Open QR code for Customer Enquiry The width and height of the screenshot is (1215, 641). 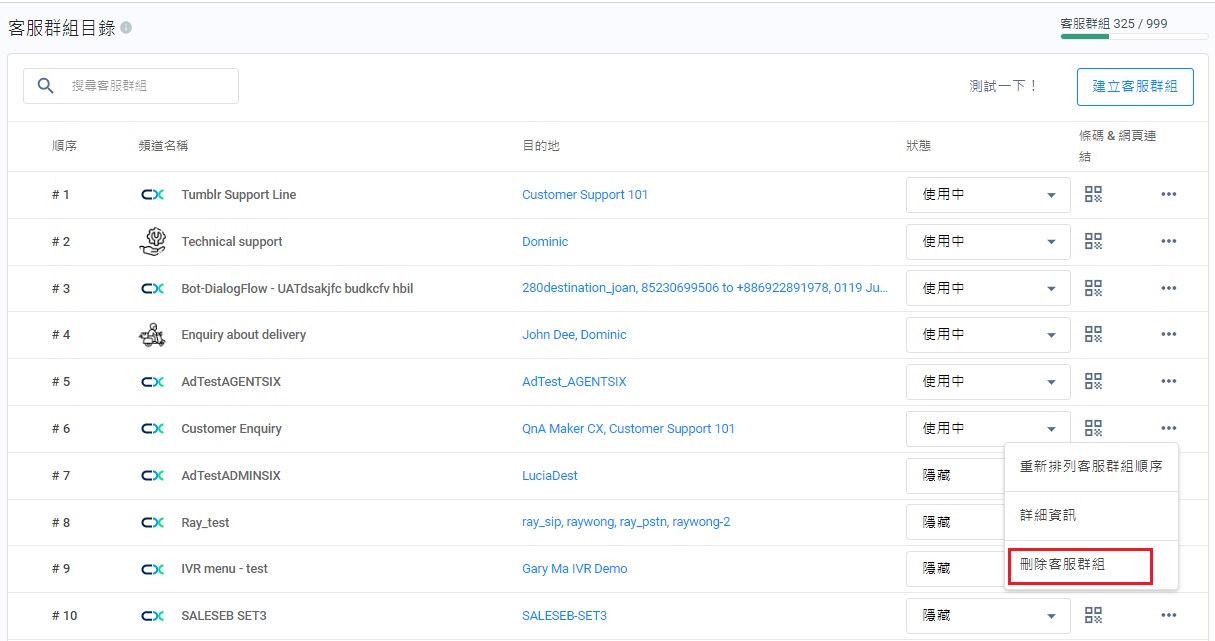point(1093,428)
